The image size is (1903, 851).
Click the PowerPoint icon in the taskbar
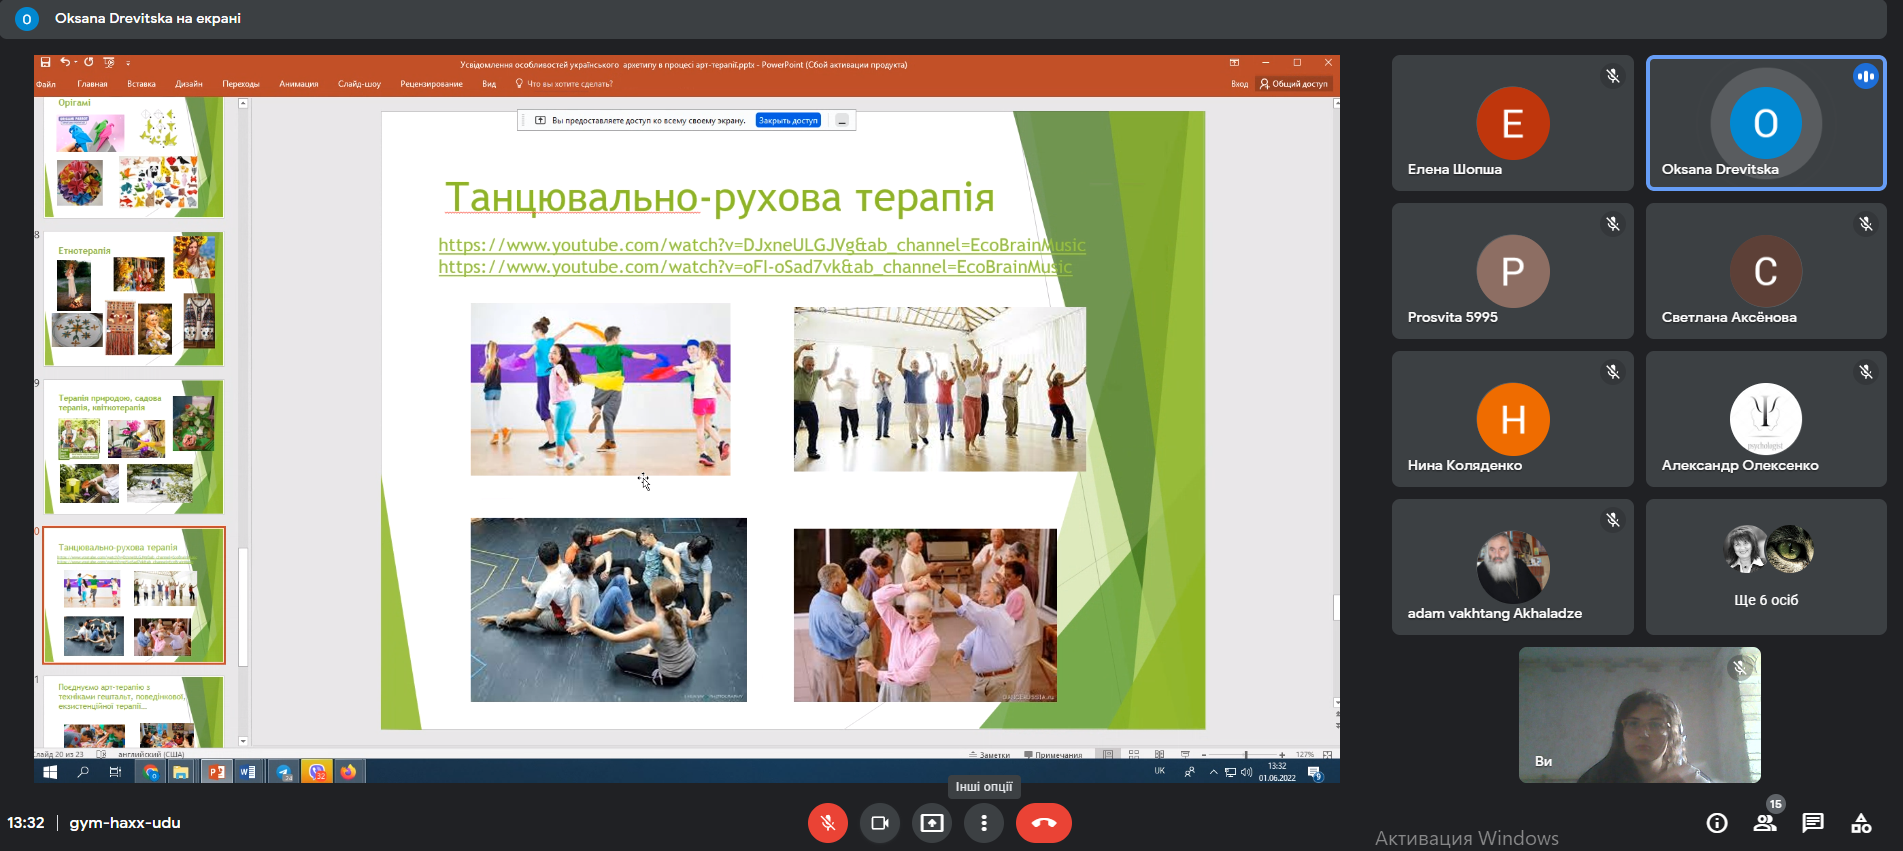pyautogui.click(x=215, y=772)
